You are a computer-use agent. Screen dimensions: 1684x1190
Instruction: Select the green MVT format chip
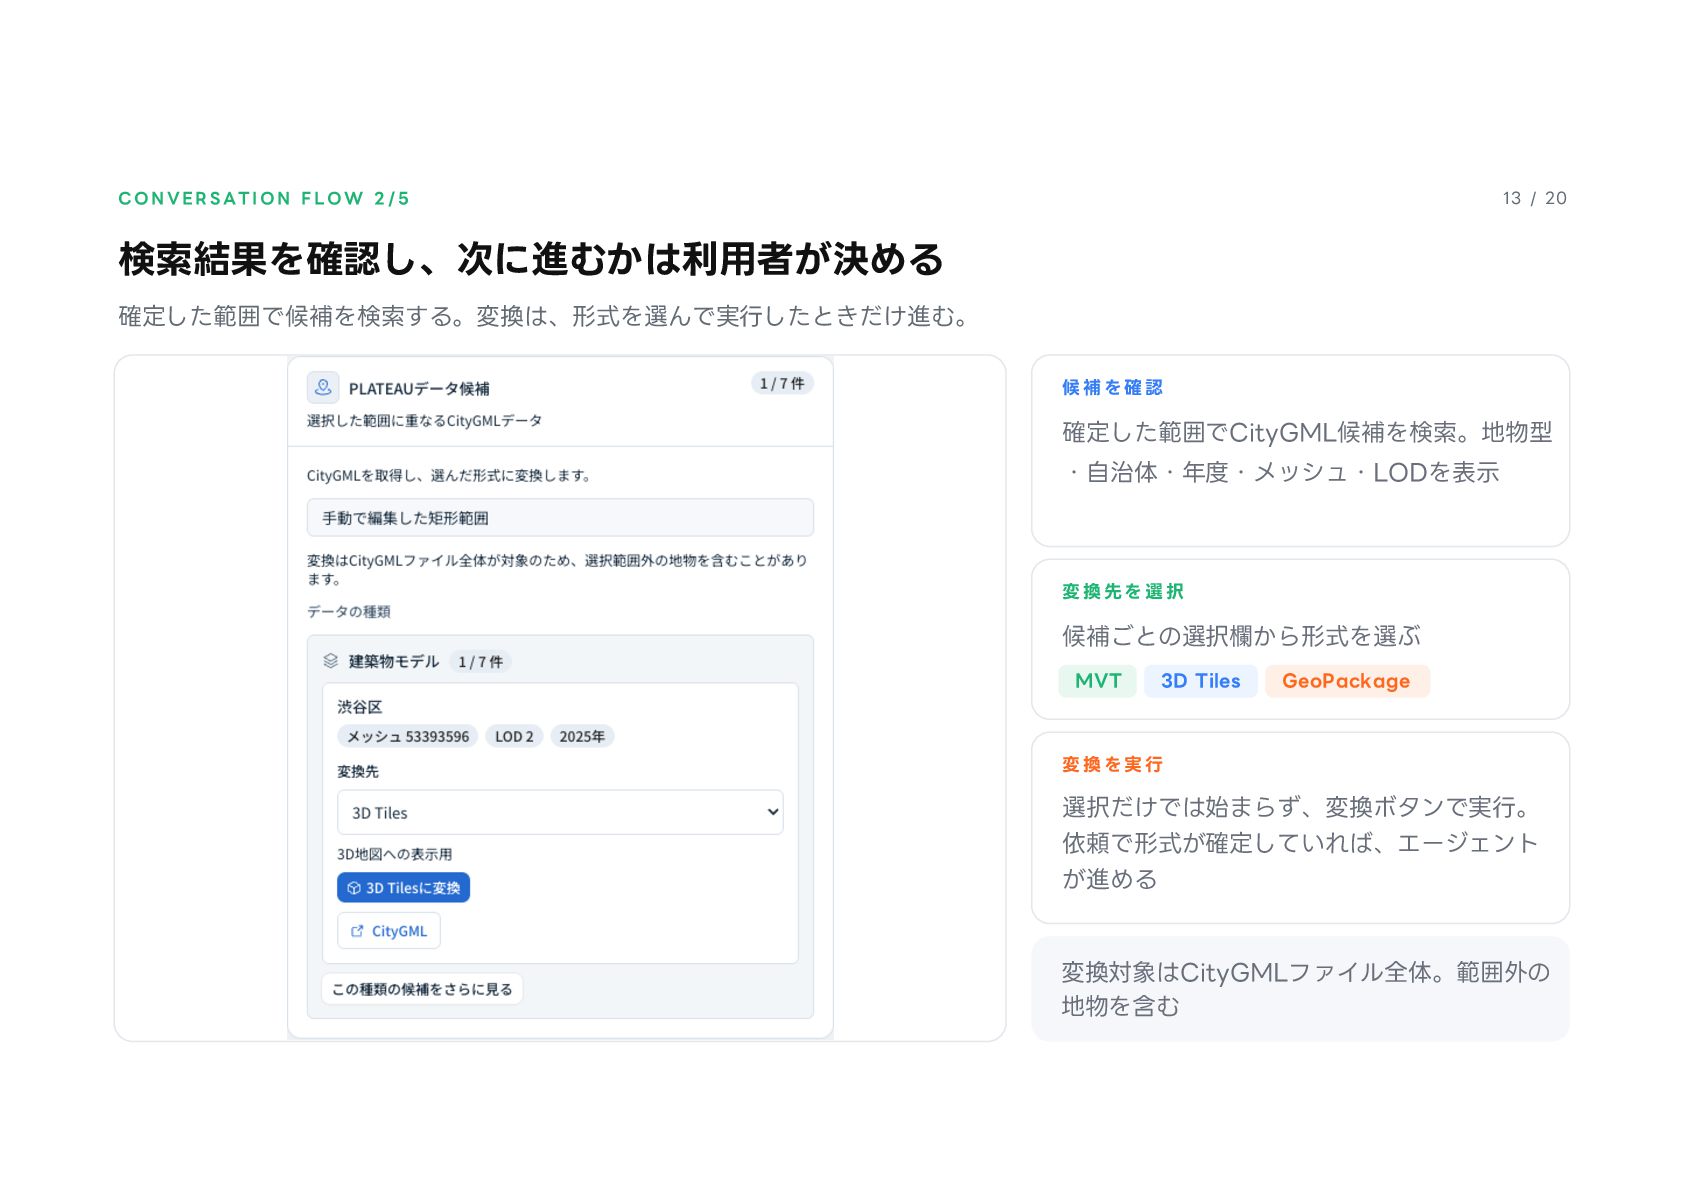click(1098, 681)
